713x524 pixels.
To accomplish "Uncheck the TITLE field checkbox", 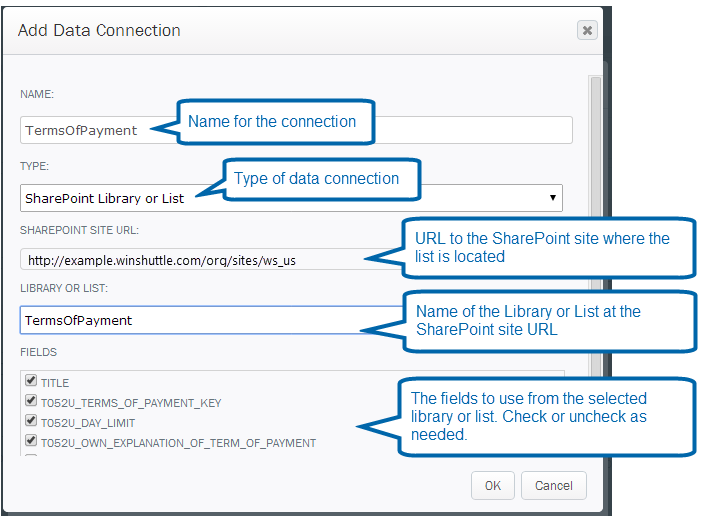I will [x=31, y=380].
